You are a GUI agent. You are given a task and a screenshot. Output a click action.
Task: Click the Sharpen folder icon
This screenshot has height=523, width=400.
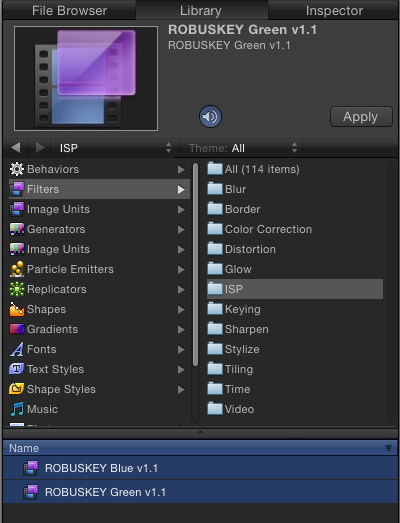tap(215, 329)
